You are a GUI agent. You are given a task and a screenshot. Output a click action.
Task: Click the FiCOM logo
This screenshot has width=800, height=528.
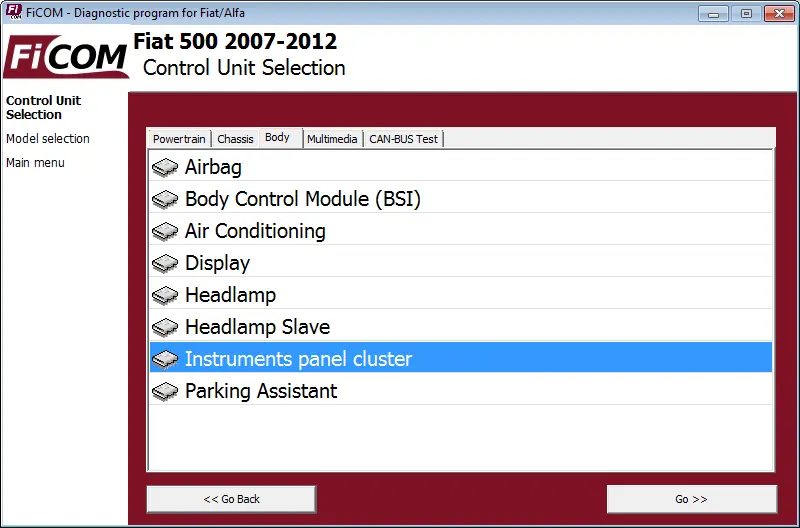(65, 57)
